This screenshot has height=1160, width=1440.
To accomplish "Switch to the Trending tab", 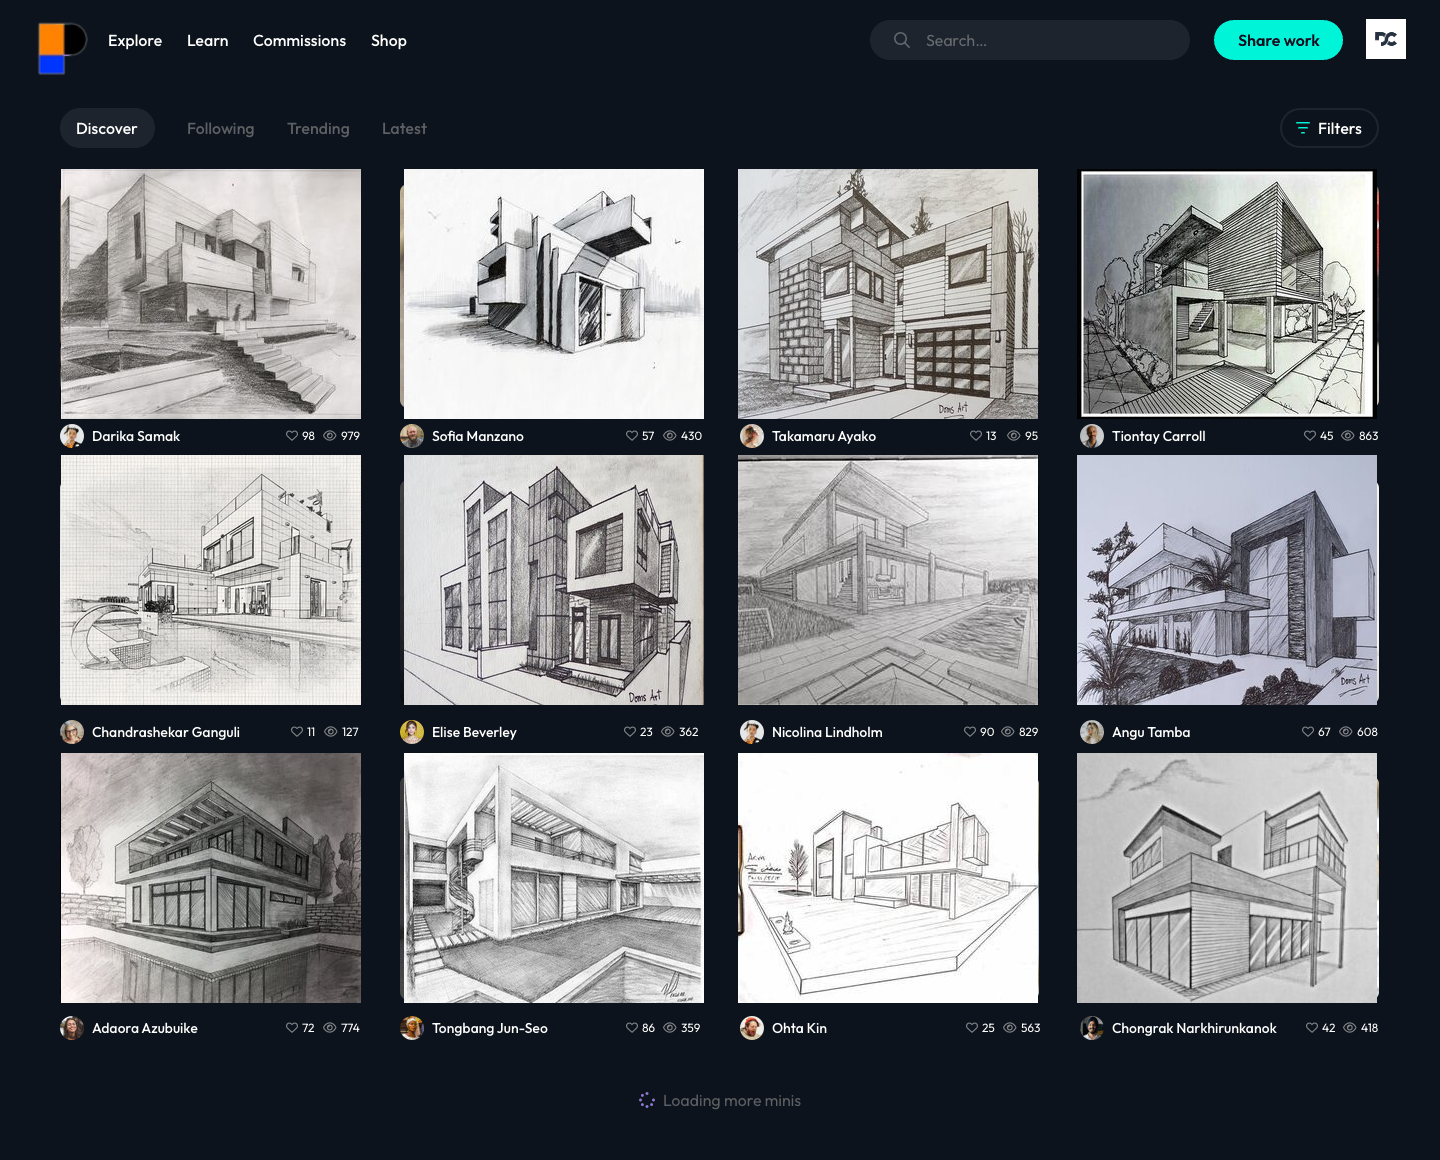I will (x=318, y=129).
